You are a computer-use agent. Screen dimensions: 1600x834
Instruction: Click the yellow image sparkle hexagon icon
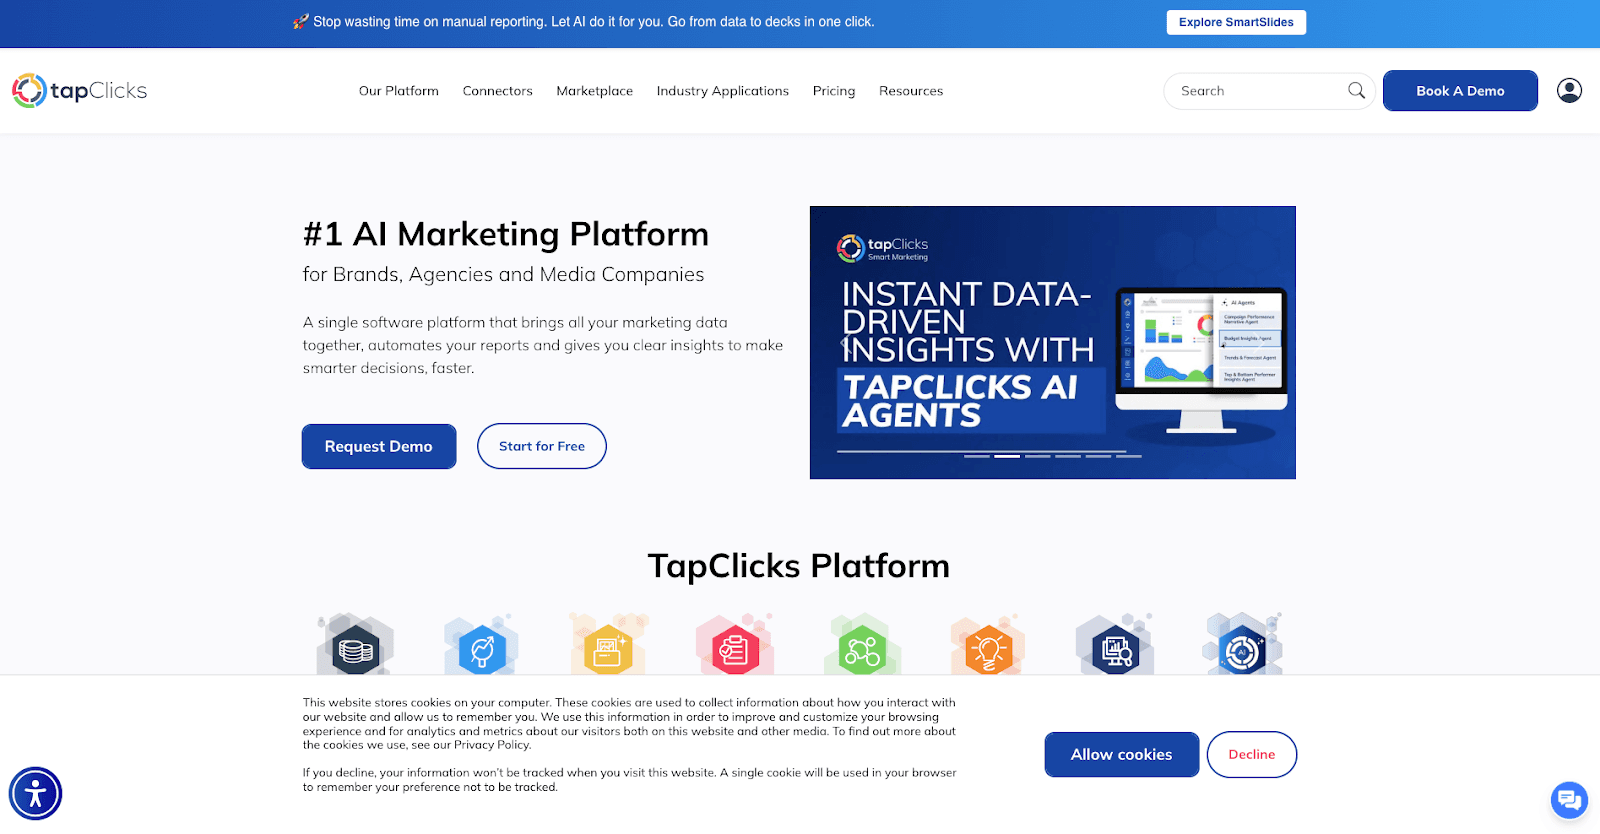point(608,648)
